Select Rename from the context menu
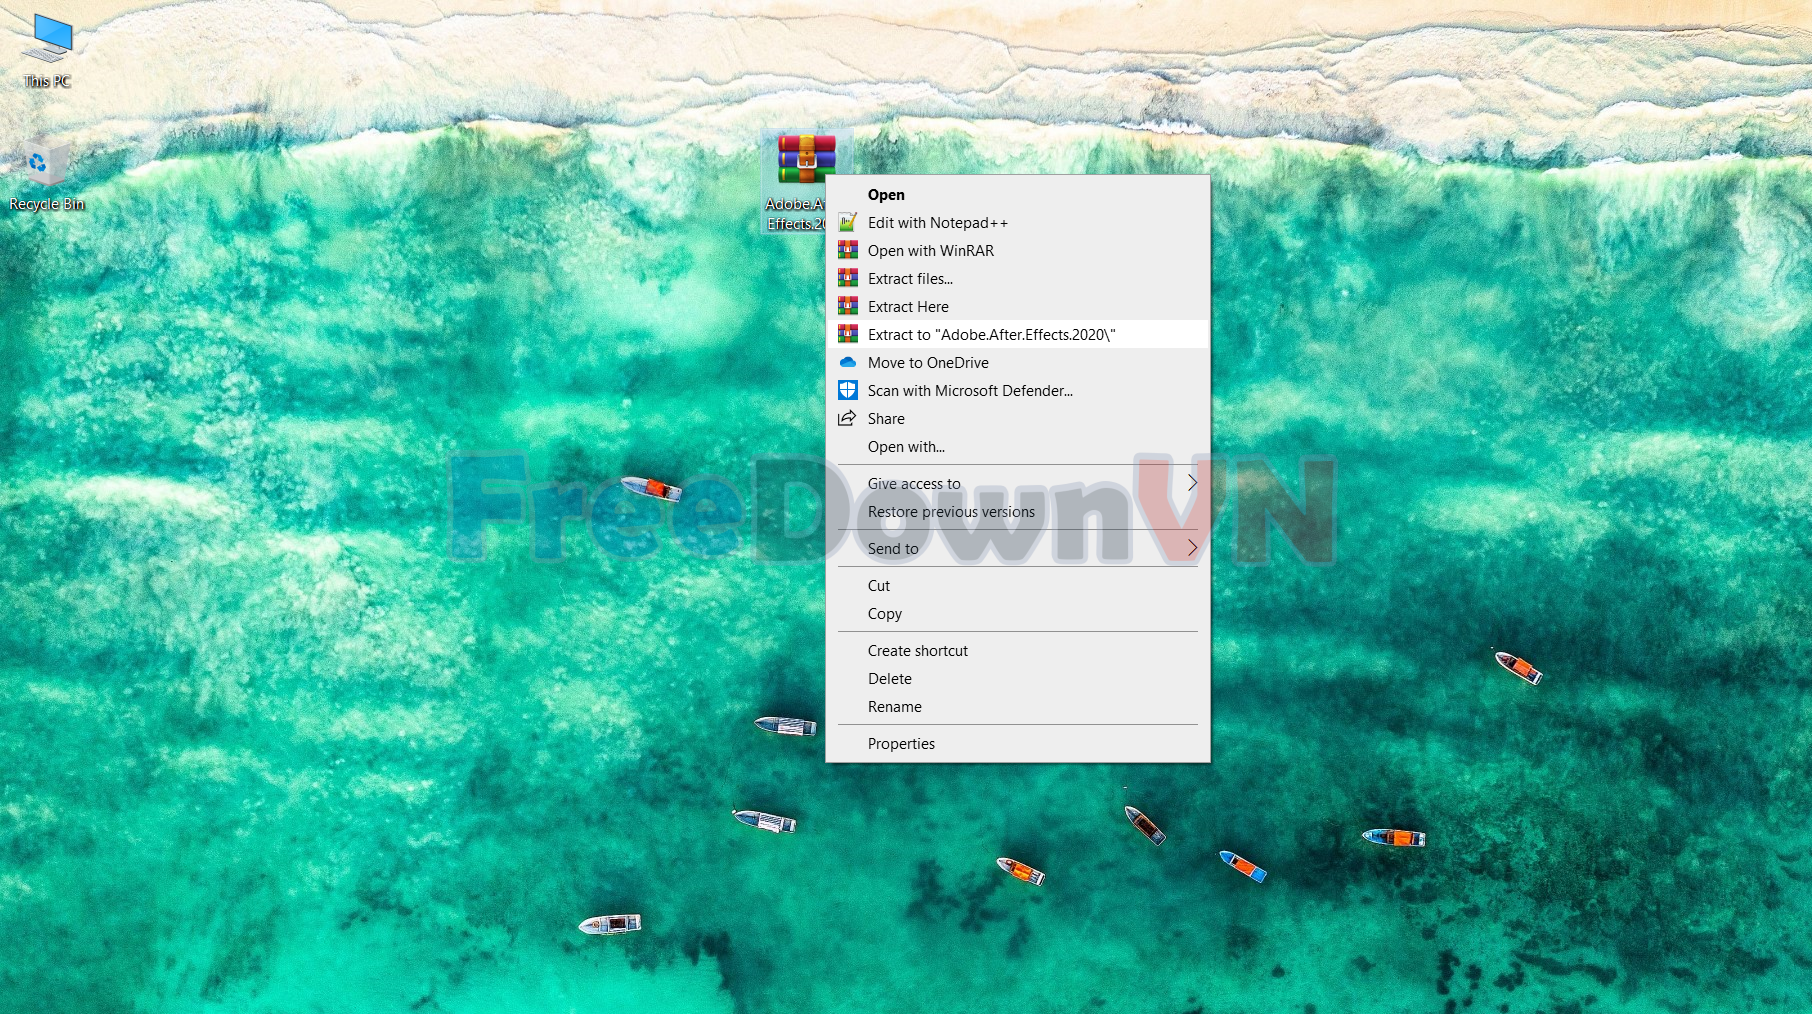 click(x=894, y=707)
